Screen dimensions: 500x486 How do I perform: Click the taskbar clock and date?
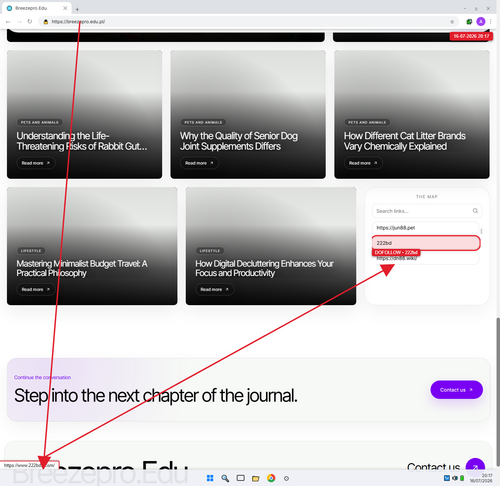click(481, 478)
